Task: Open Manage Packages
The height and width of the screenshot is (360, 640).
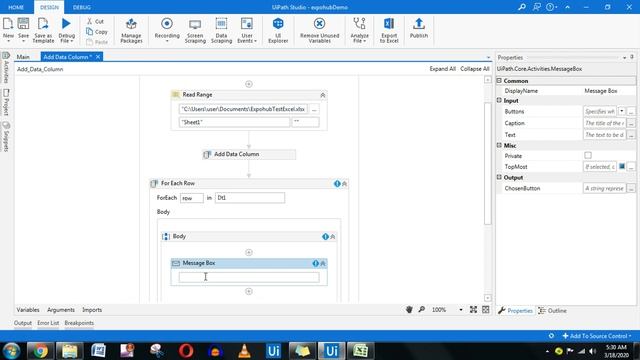Action: pos(131,30)
